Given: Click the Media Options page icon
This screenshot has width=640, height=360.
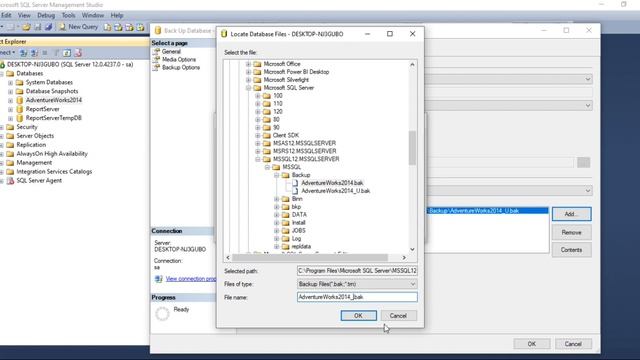Looking at the screenshot, I should pyautogui.click(x=156, y=59).
